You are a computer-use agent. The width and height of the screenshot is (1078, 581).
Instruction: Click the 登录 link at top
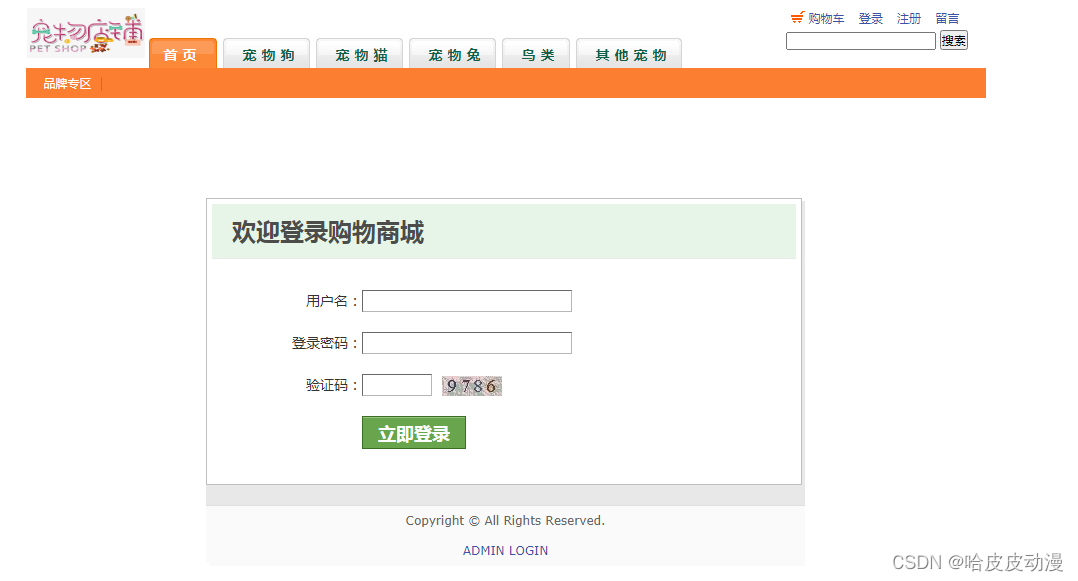(x=870, y=19)
